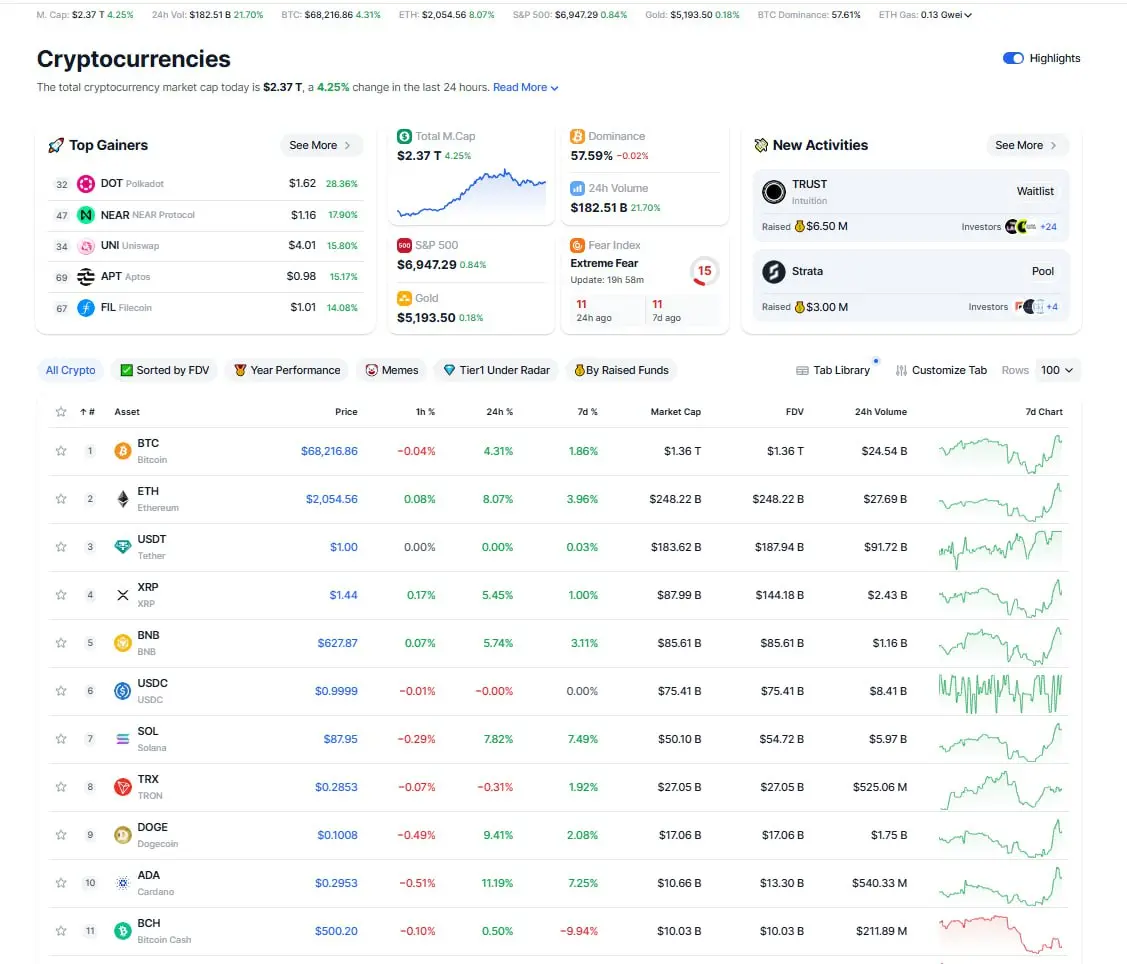Click the Solana coin logo
Viewport: 1127px width, 964px height.
pyautogui.click(x=123, y=739)
